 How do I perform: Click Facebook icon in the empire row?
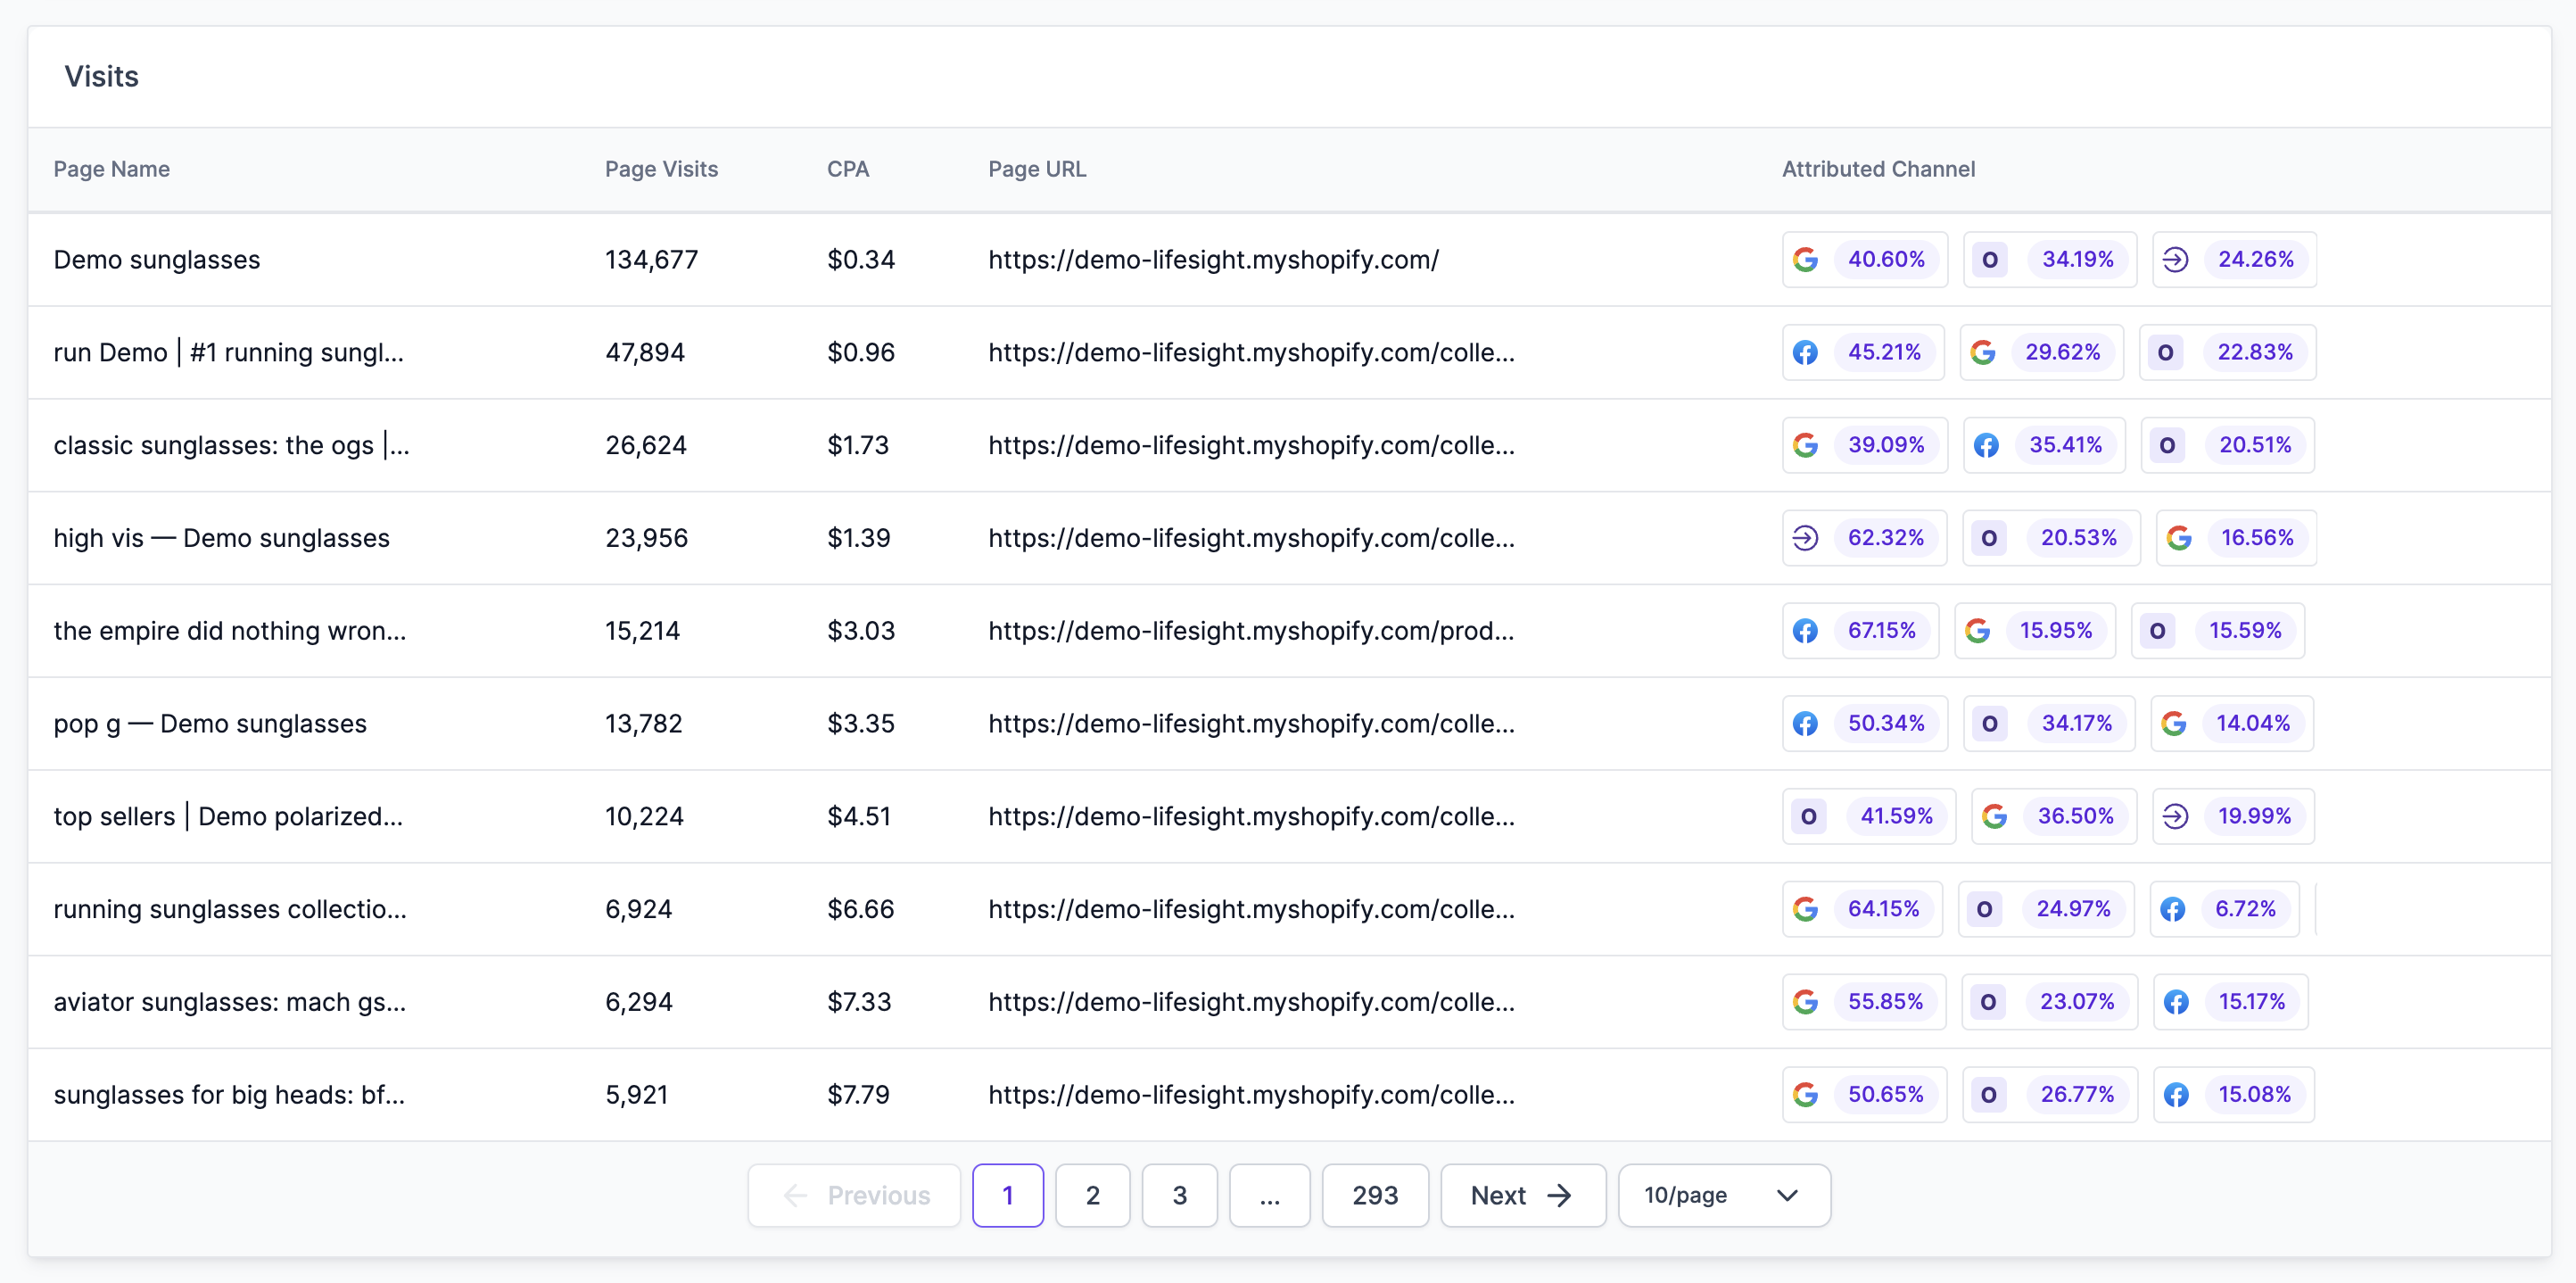point(1805,631)
